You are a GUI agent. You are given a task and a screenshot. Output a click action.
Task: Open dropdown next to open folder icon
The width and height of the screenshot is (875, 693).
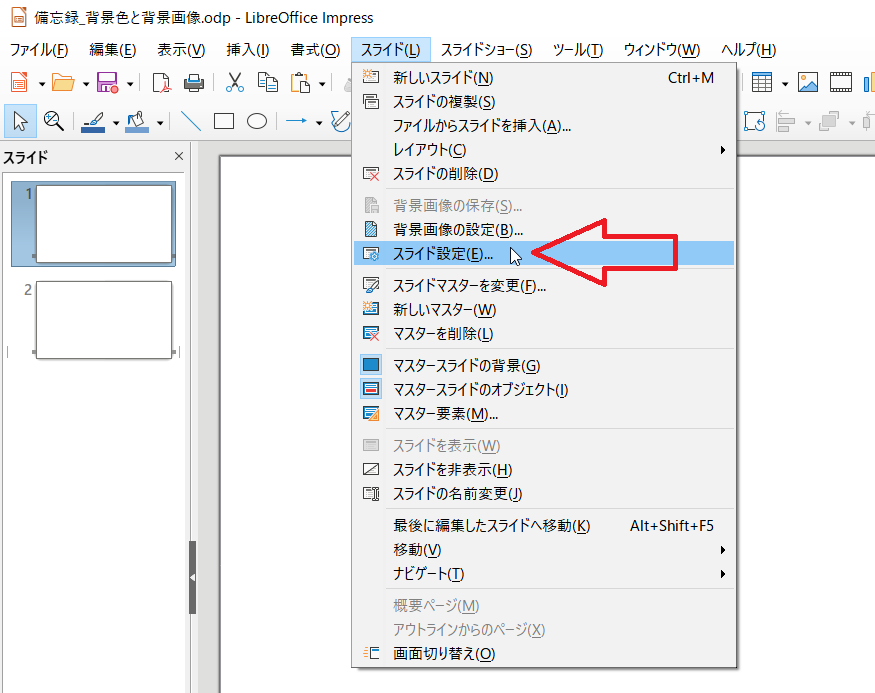[x=86, y=84]
